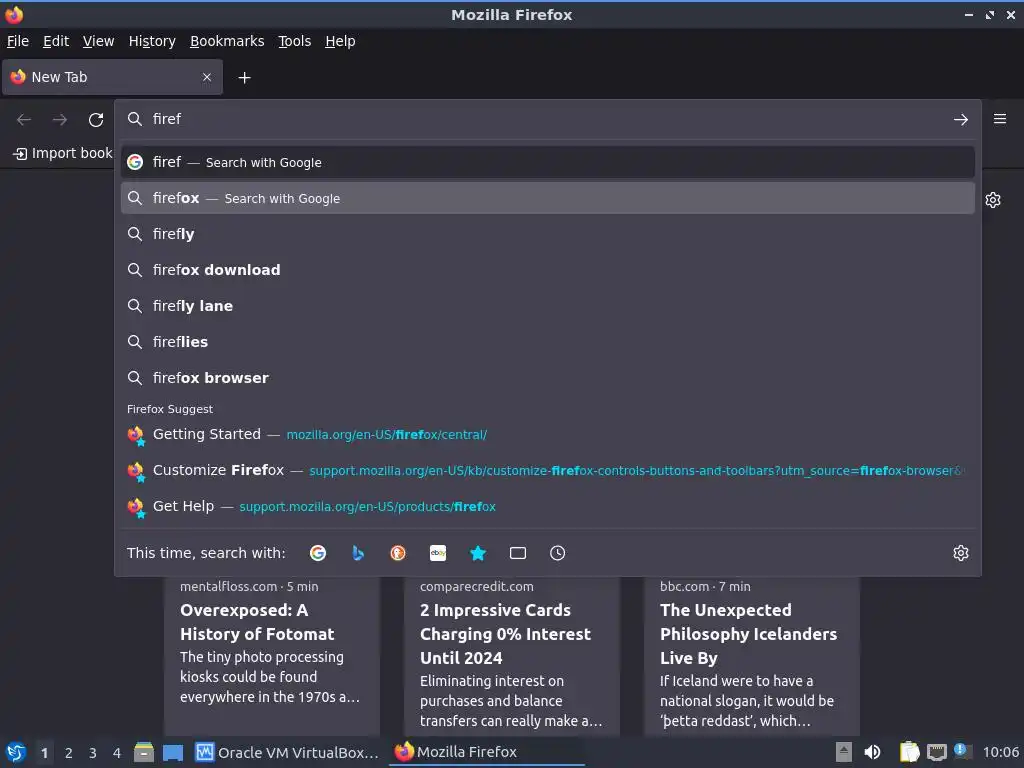Click the clipboard manager tray icon

[x=909, y=752]
